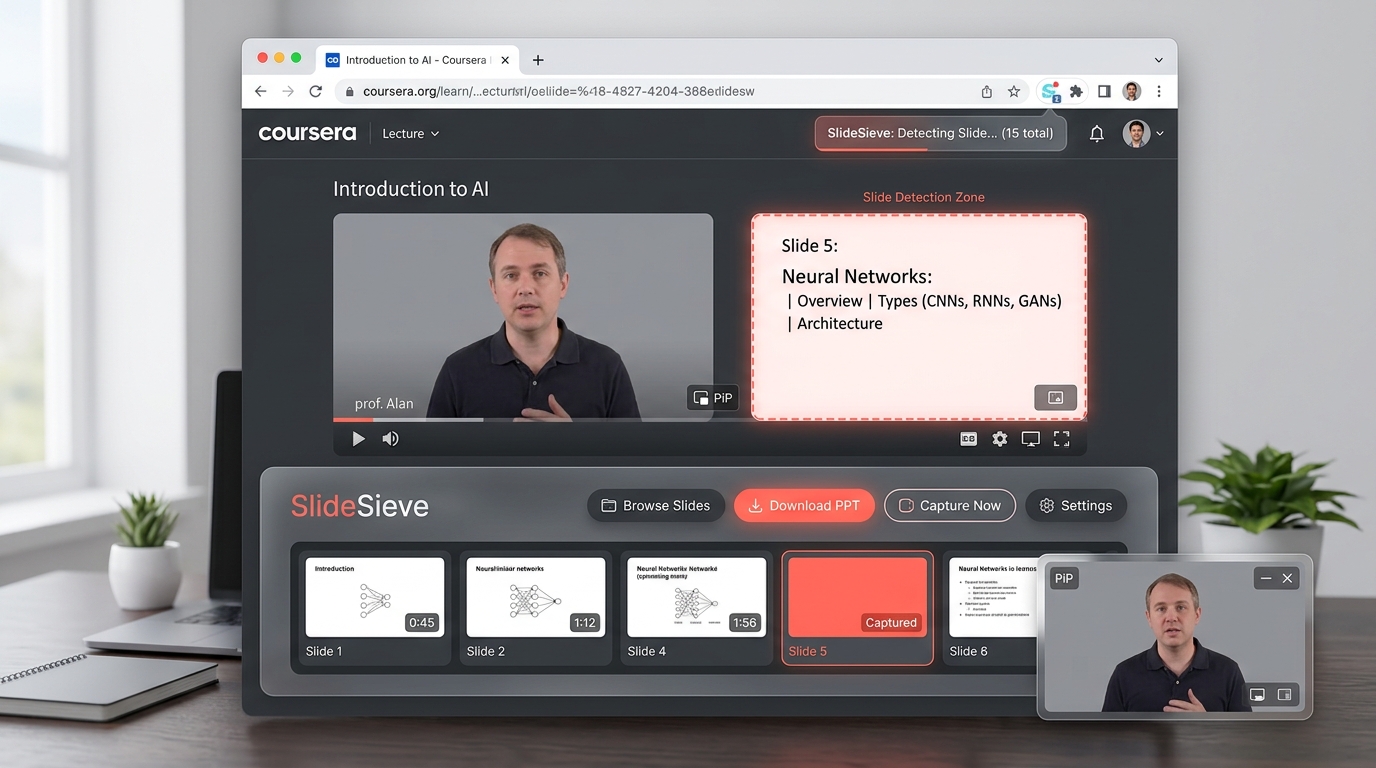Screen dimensions: 1376x768
Task: Go forward with the browser arrow
Action: (x=288, y=91)
